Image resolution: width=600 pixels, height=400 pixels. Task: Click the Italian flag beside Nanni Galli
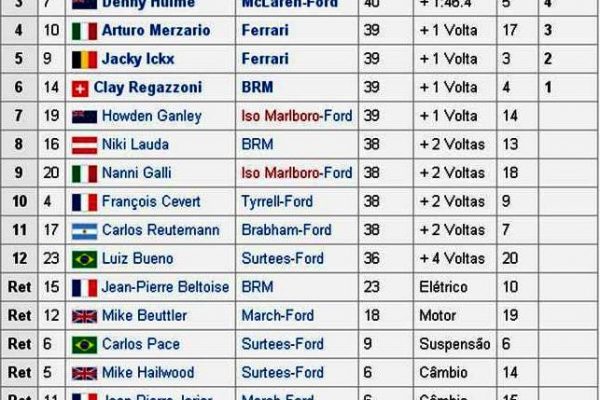(x=84, y=174)
